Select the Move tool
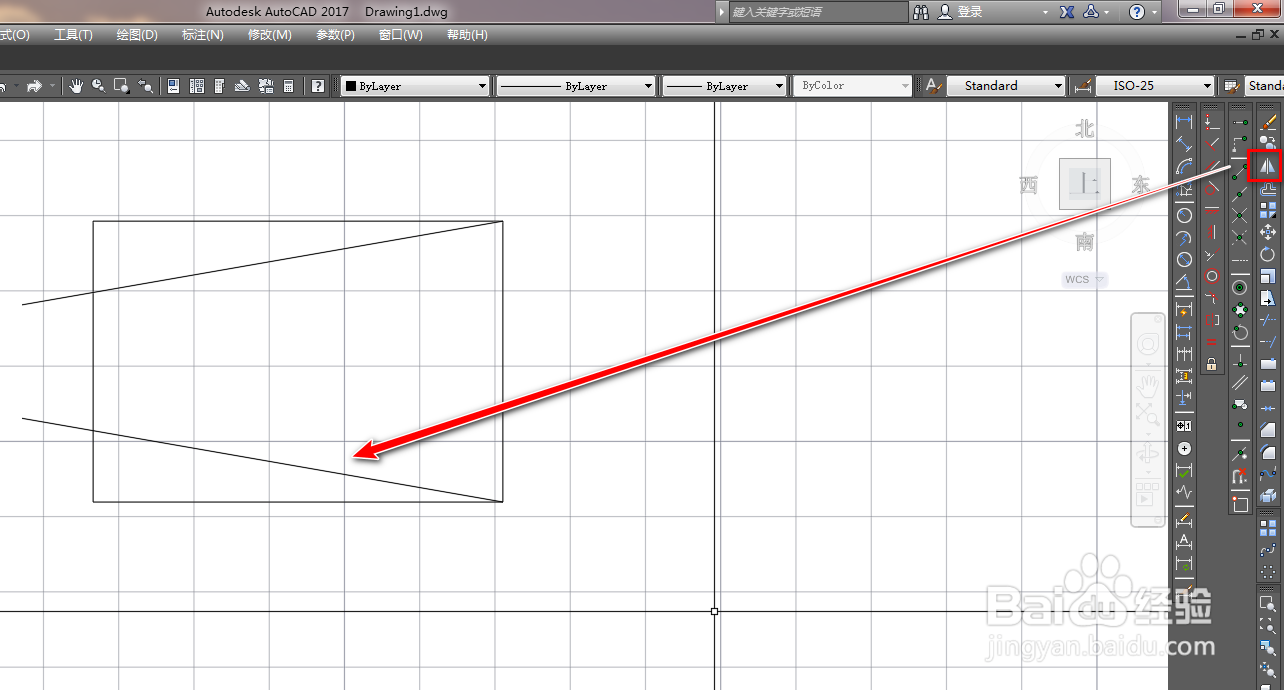Screen dimensions: 1284x690 tap(1268, 232)
